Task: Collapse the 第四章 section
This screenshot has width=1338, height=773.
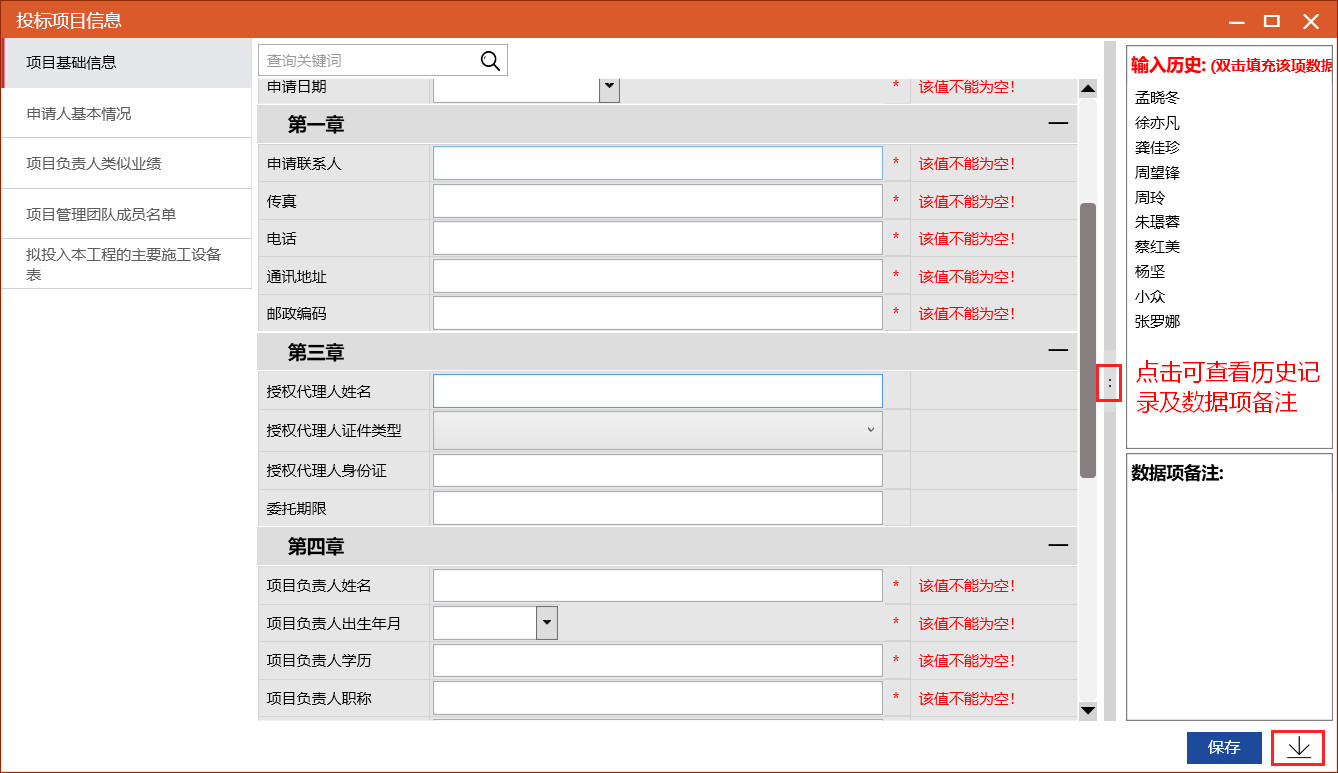Action: pos(1058,546)
